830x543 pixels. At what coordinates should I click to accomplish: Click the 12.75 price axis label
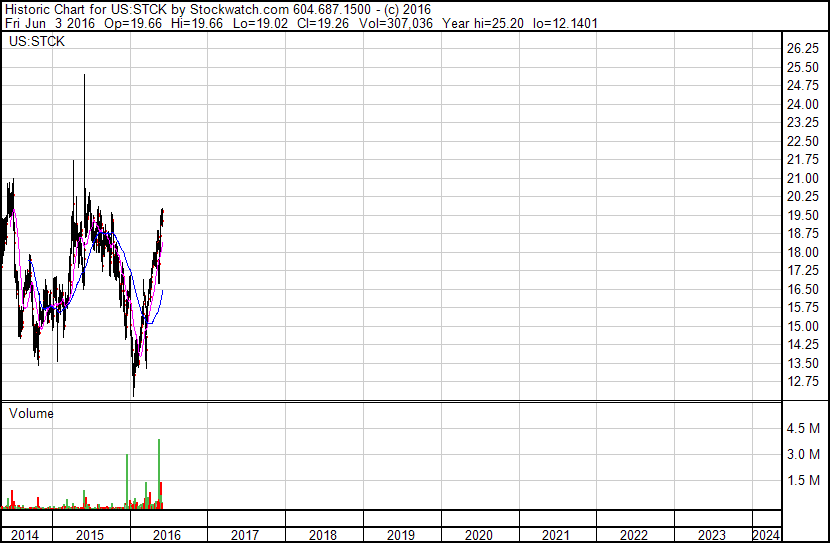(x=803, y=382)
